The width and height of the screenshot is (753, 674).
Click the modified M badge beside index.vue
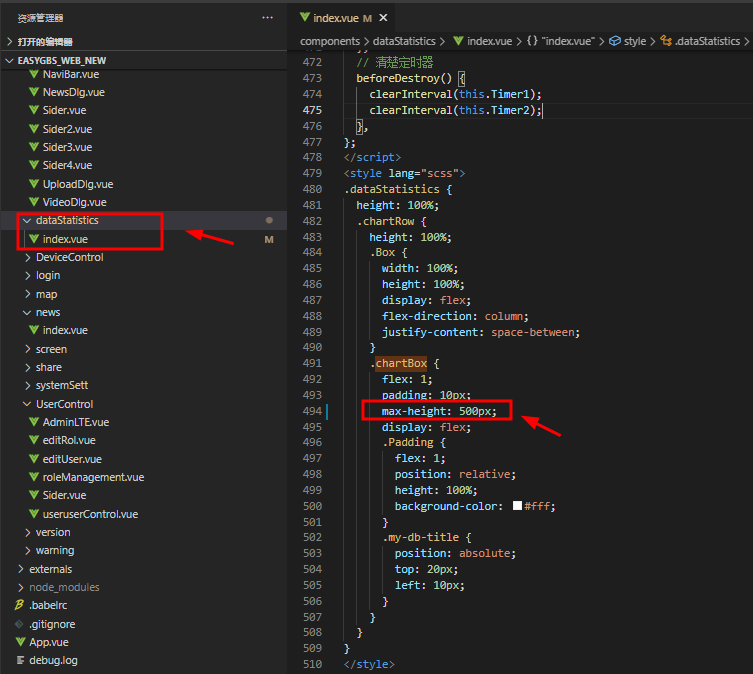pos(269,239)
